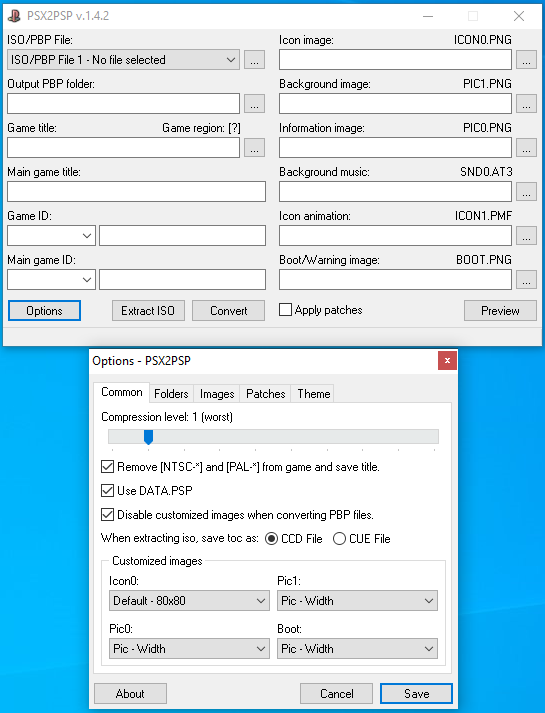Viewport: 545px width, 713px height.
Task: Switch to Folders tab
Action: click(x=171, y=394)
